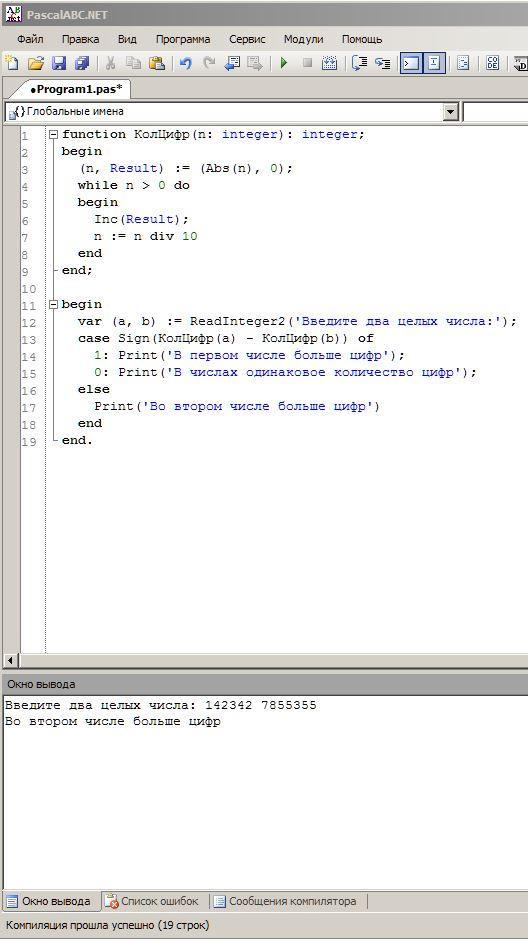Click the Paste clipboard icon
This screenshot has width=528, height=939.
[x=157, y=63]
